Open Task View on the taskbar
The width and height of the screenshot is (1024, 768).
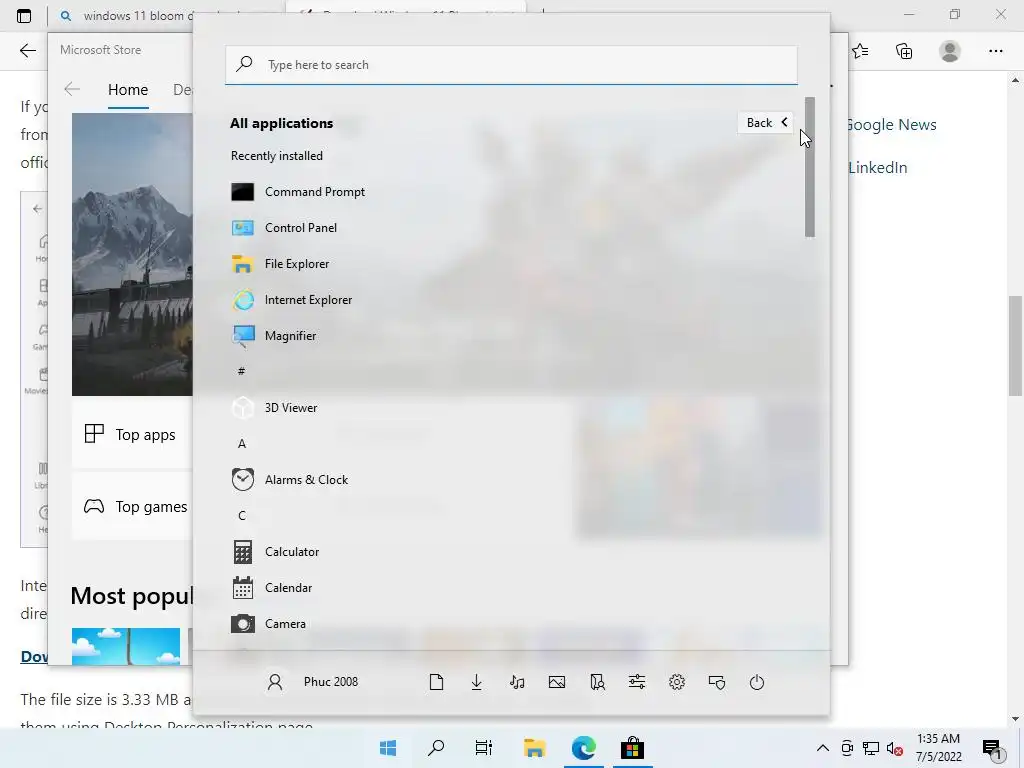point(484,748)
